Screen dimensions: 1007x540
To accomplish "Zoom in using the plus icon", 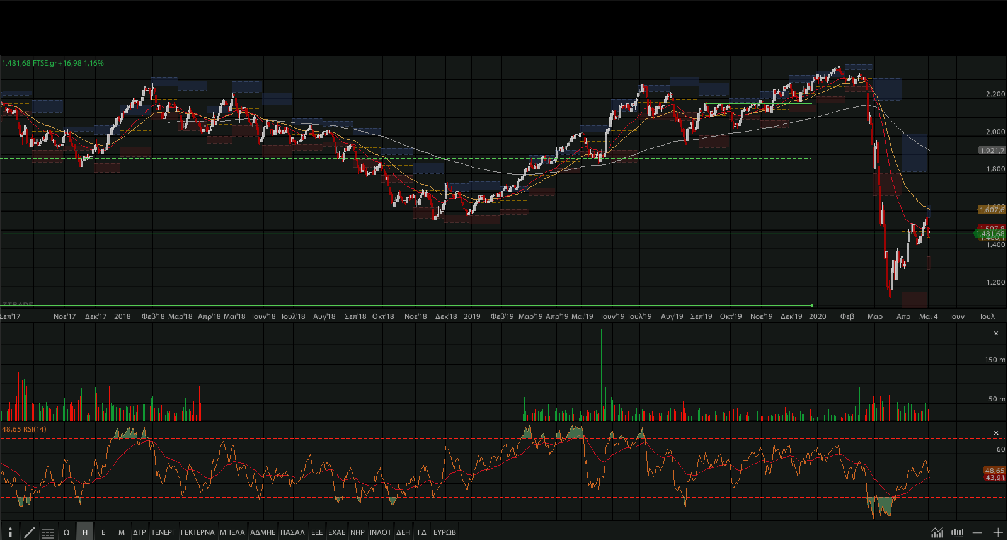I will (x=998, y=532).
